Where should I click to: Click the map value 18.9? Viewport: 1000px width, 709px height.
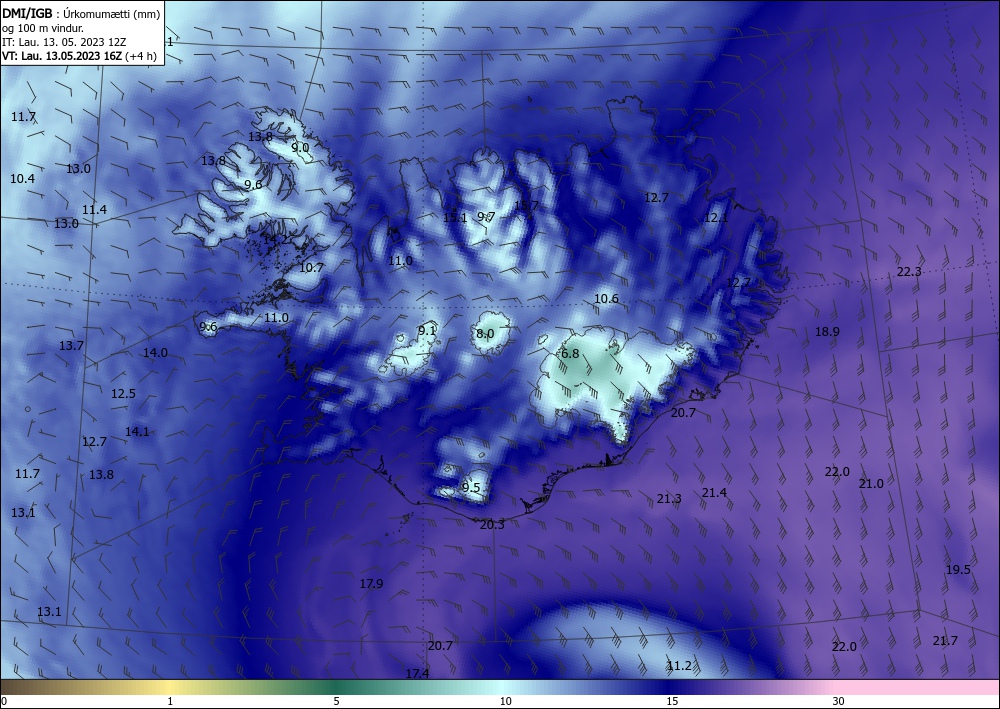[827, 332]
